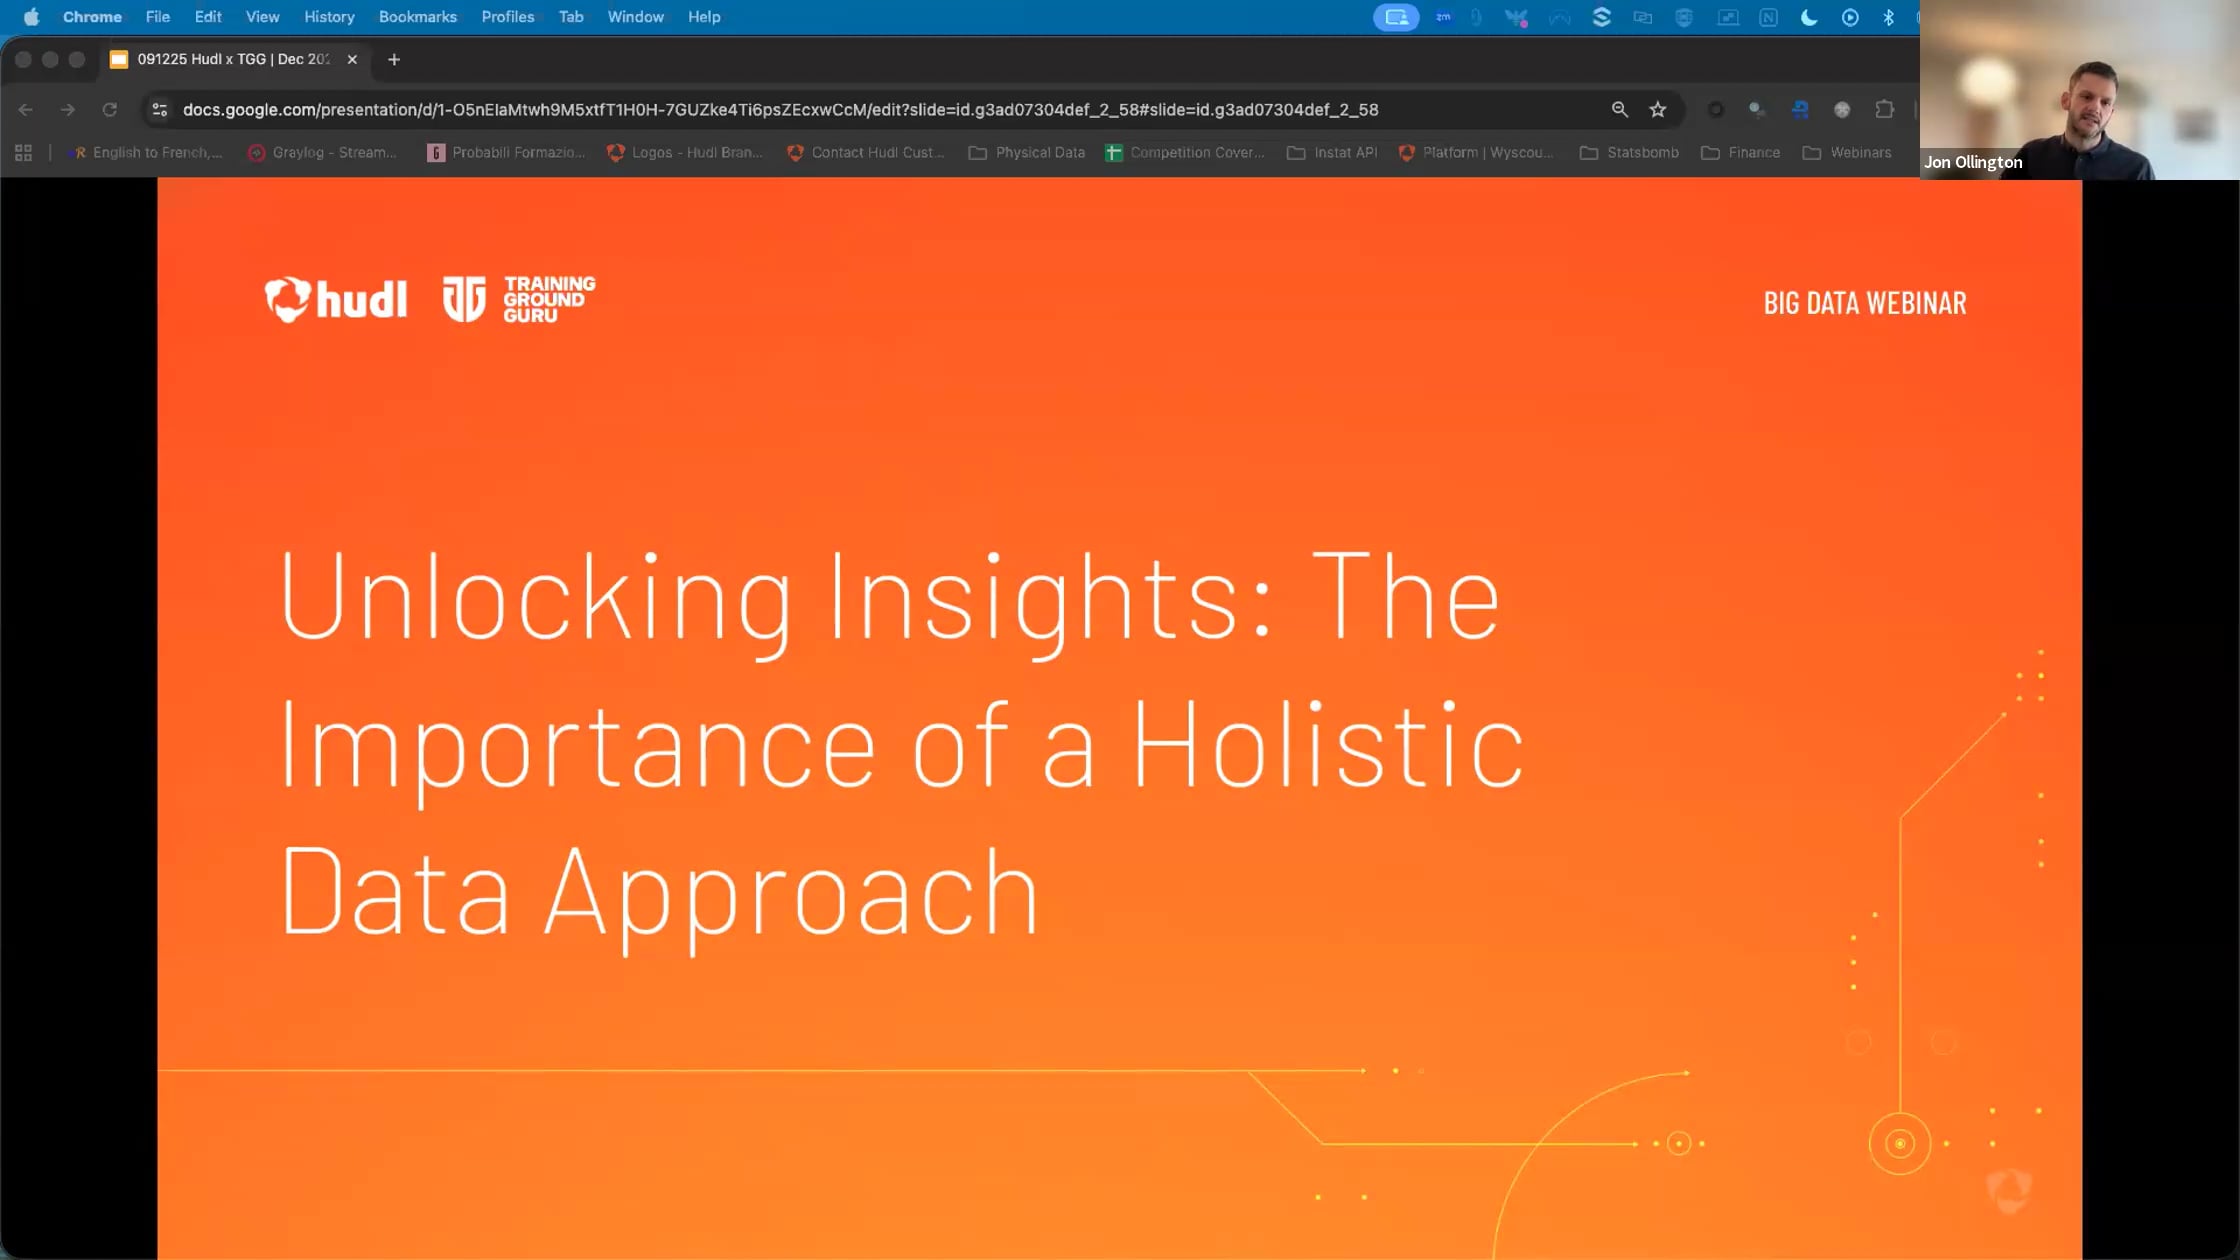This screenshot has width=2240, height=1260.
Task: Open the zoom/magnifier icon in the address bar
Action: [x=1619, y=110]
